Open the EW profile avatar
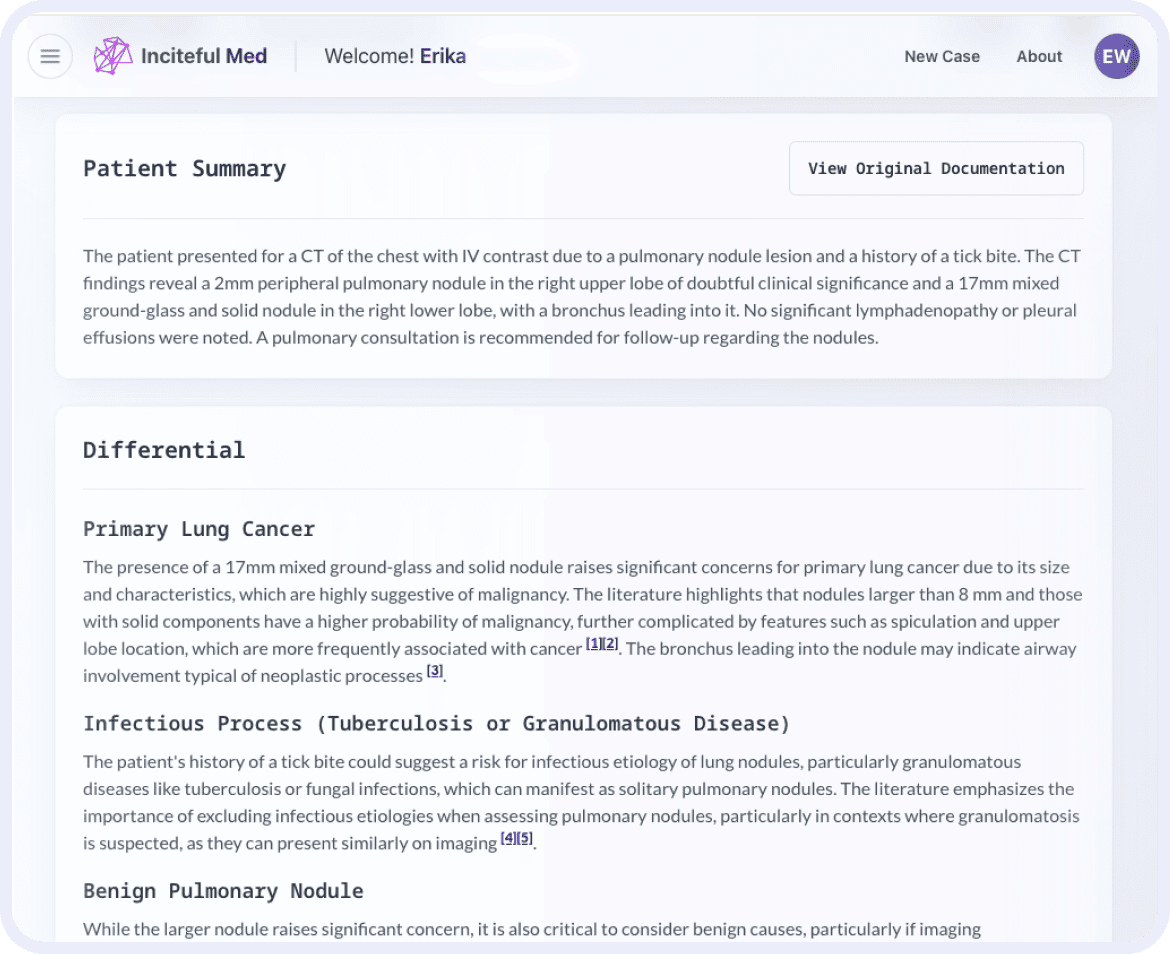The height and width of the screenshot is (954, 1170). click(1116, 56)
